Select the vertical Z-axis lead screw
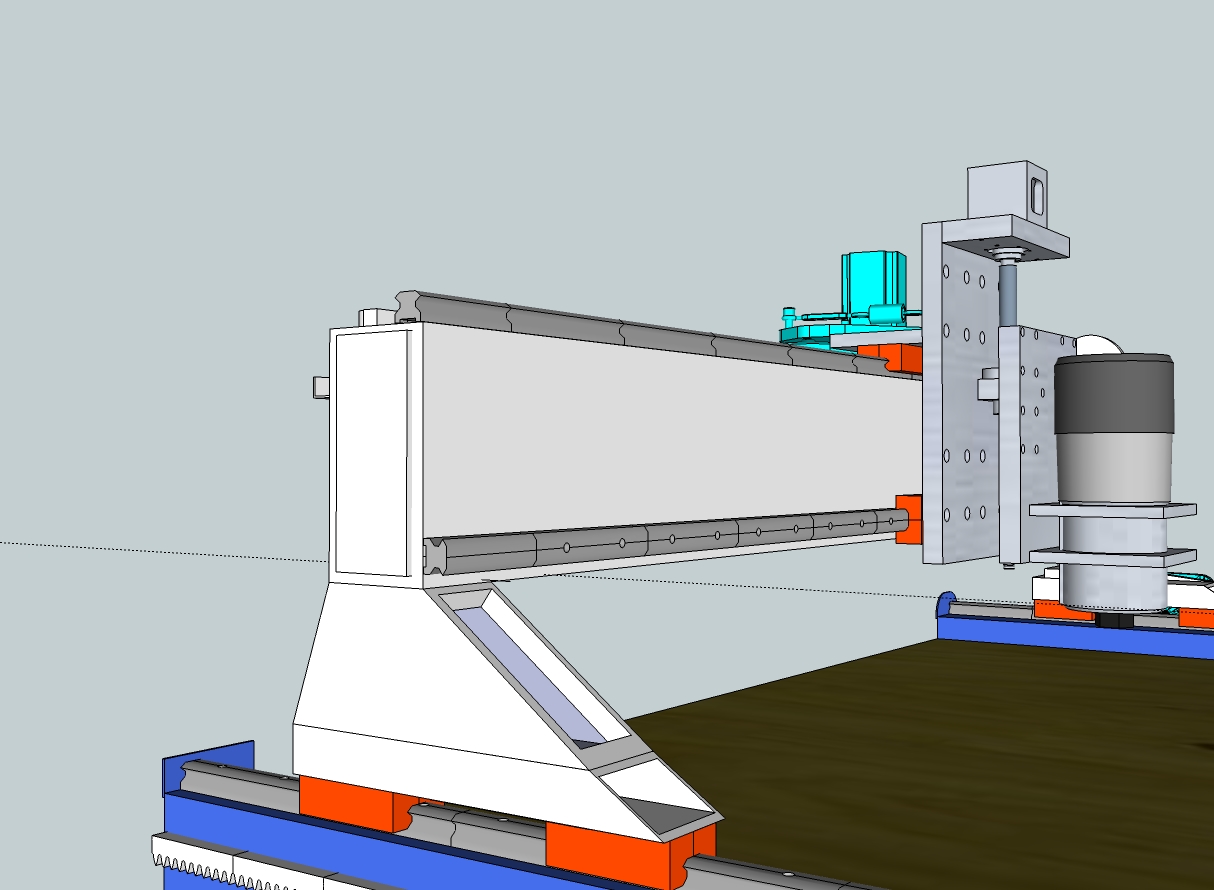Image resolution: width=1214 pixels, height=890 pixels. click(1005, 292)
